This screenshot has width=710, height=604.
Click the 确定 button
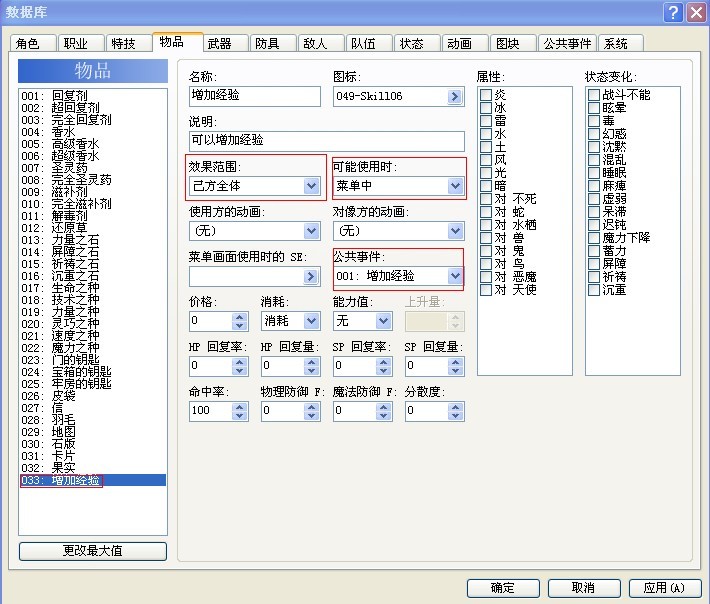503,588
